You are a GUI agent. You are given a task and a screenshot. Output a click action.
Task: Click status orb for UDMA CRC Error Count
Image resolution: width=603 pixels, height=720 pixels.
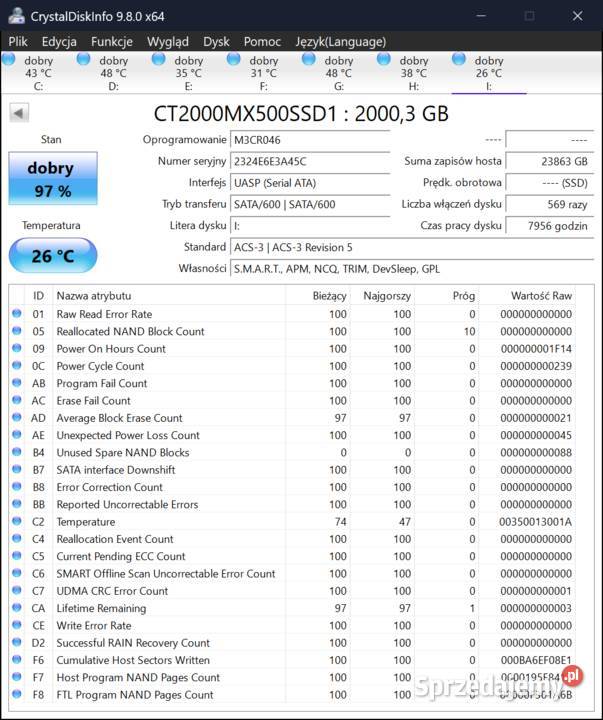click(17, 590)
